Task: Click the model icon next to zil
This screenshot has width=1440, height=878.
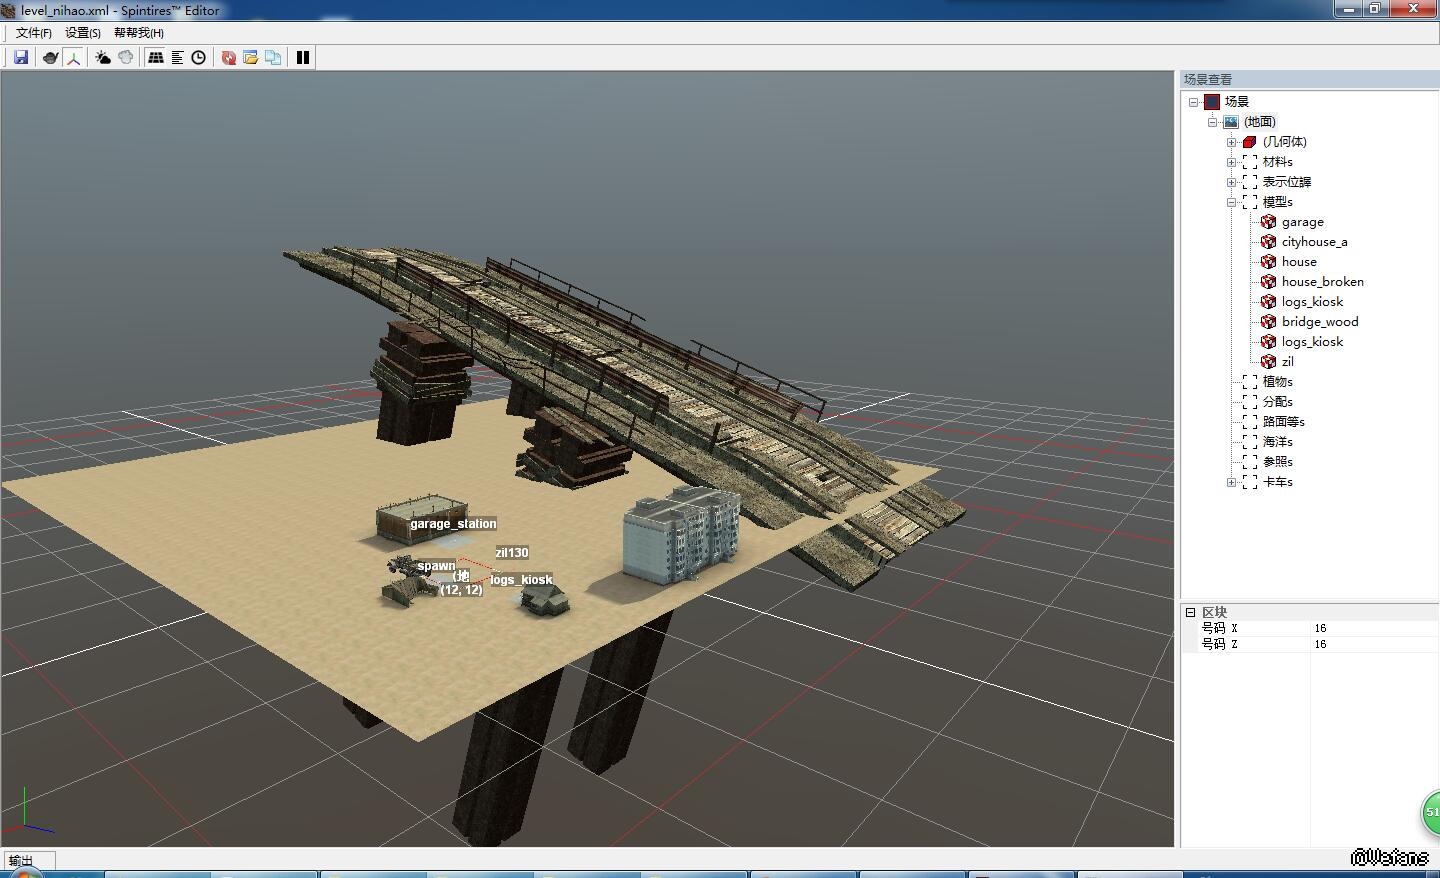Action: click(x=1268, y=362)
